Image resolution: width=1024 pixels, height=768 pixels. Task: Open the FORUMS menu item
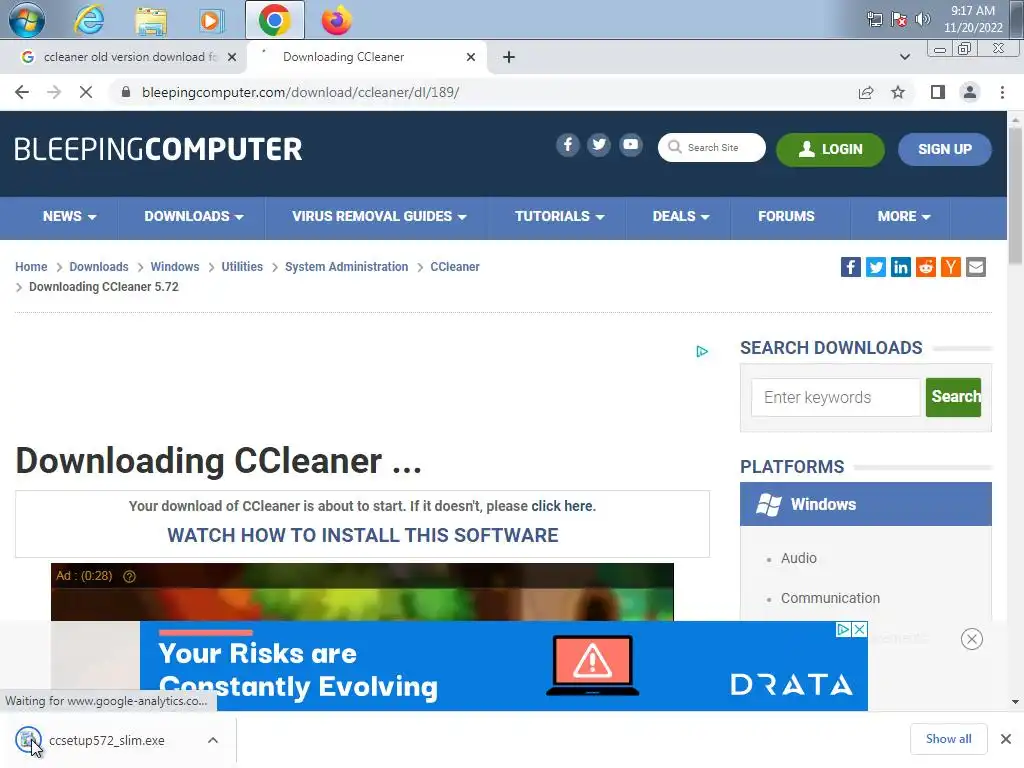pos(786,216)
